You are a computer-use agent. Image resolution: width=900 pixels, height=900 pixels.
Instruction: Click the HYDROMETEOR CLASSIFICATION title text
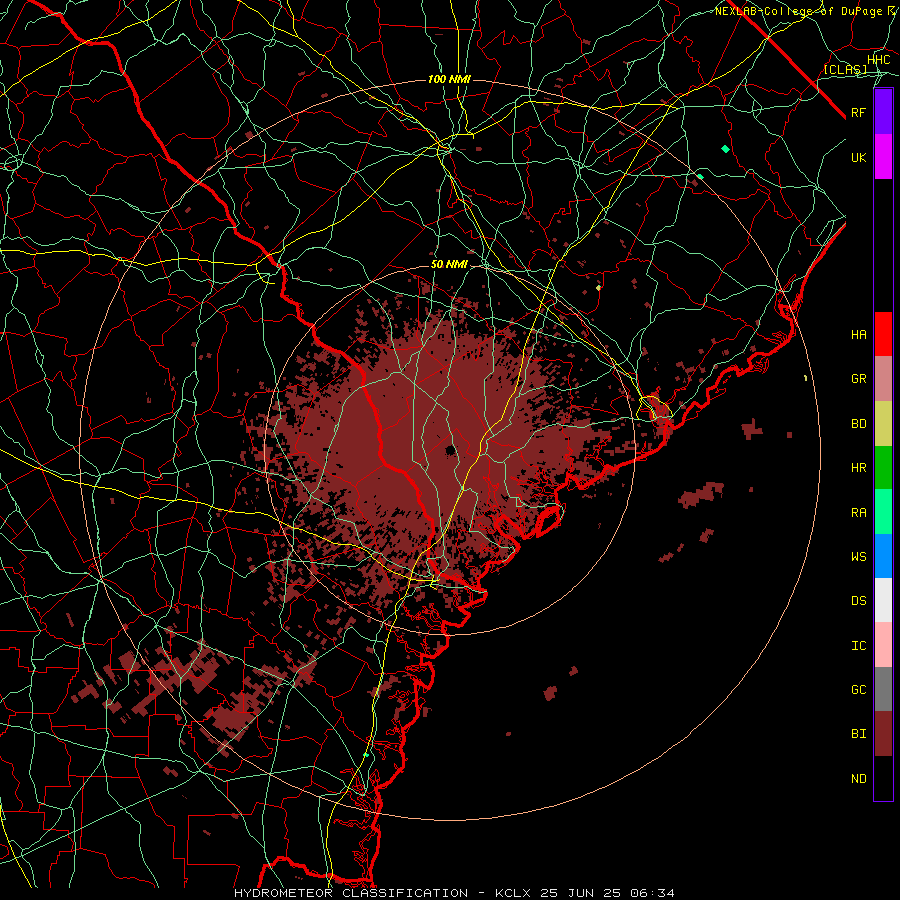(x=351, y=893)
